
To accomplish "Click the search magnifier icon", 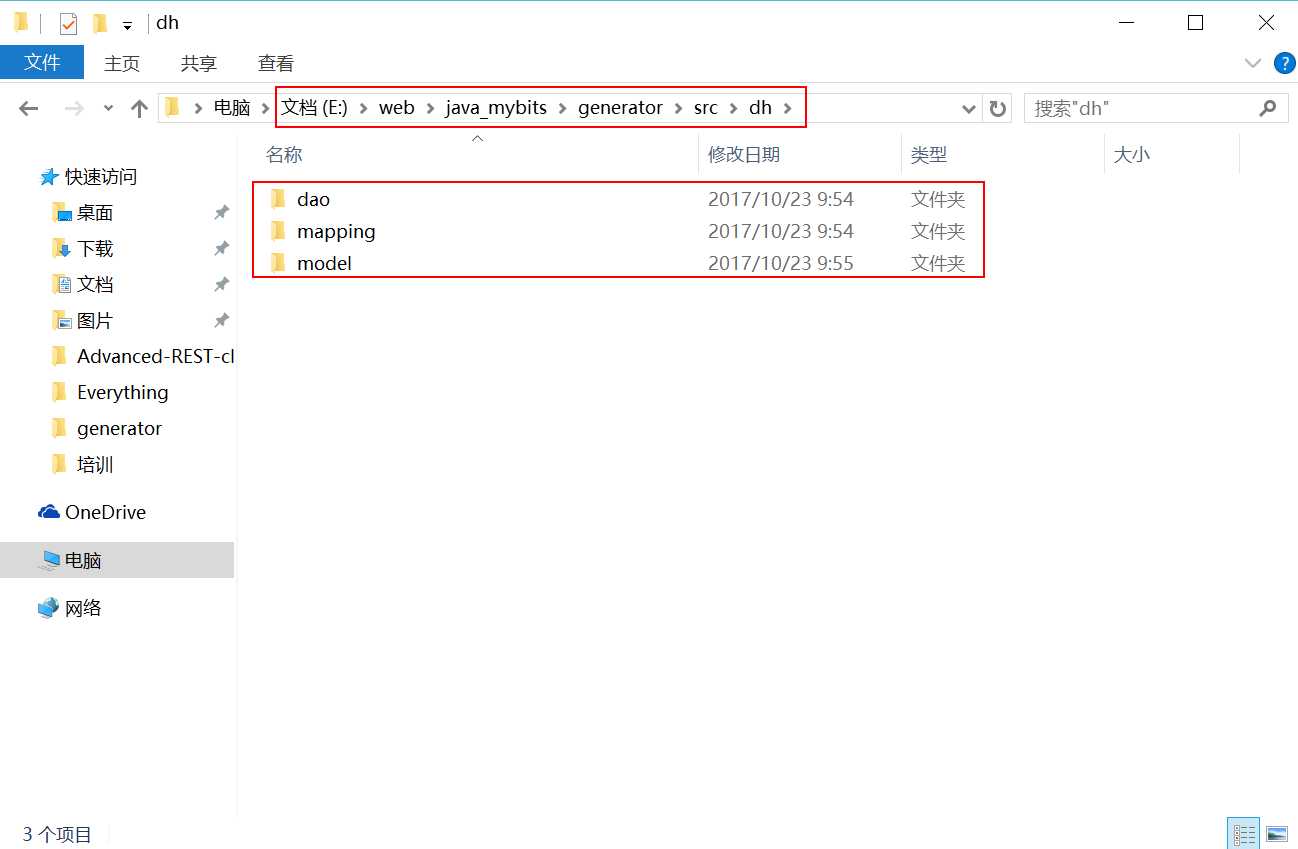I will [1268, 108].
